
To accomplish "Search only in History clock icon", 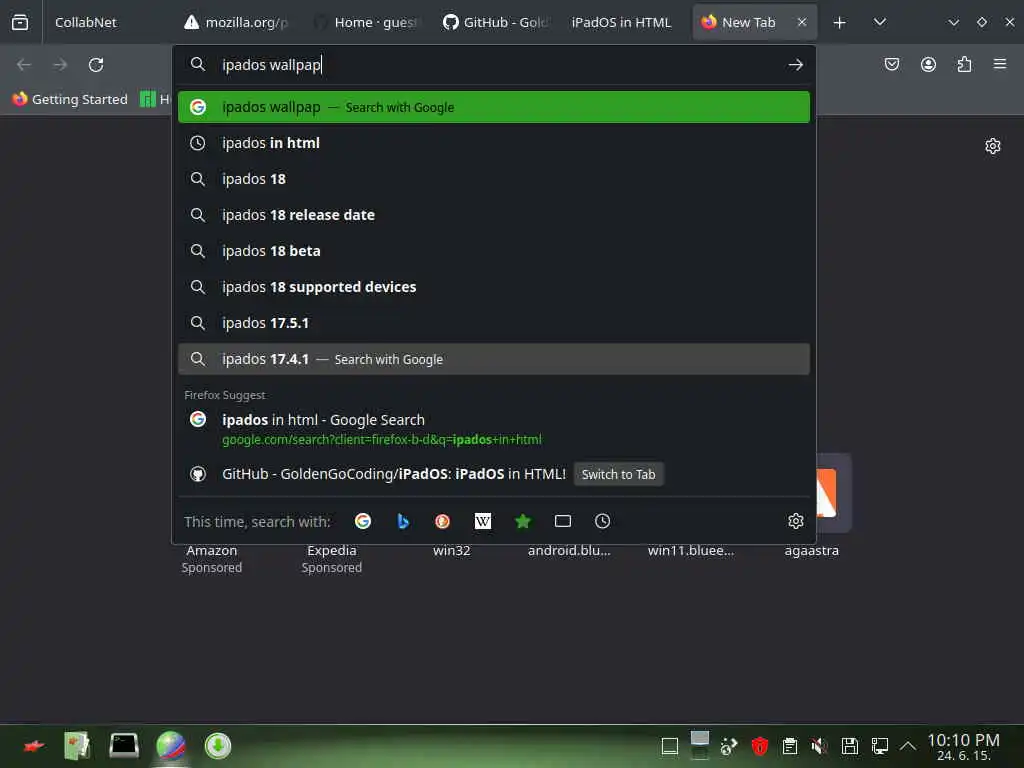I will 603,521.
